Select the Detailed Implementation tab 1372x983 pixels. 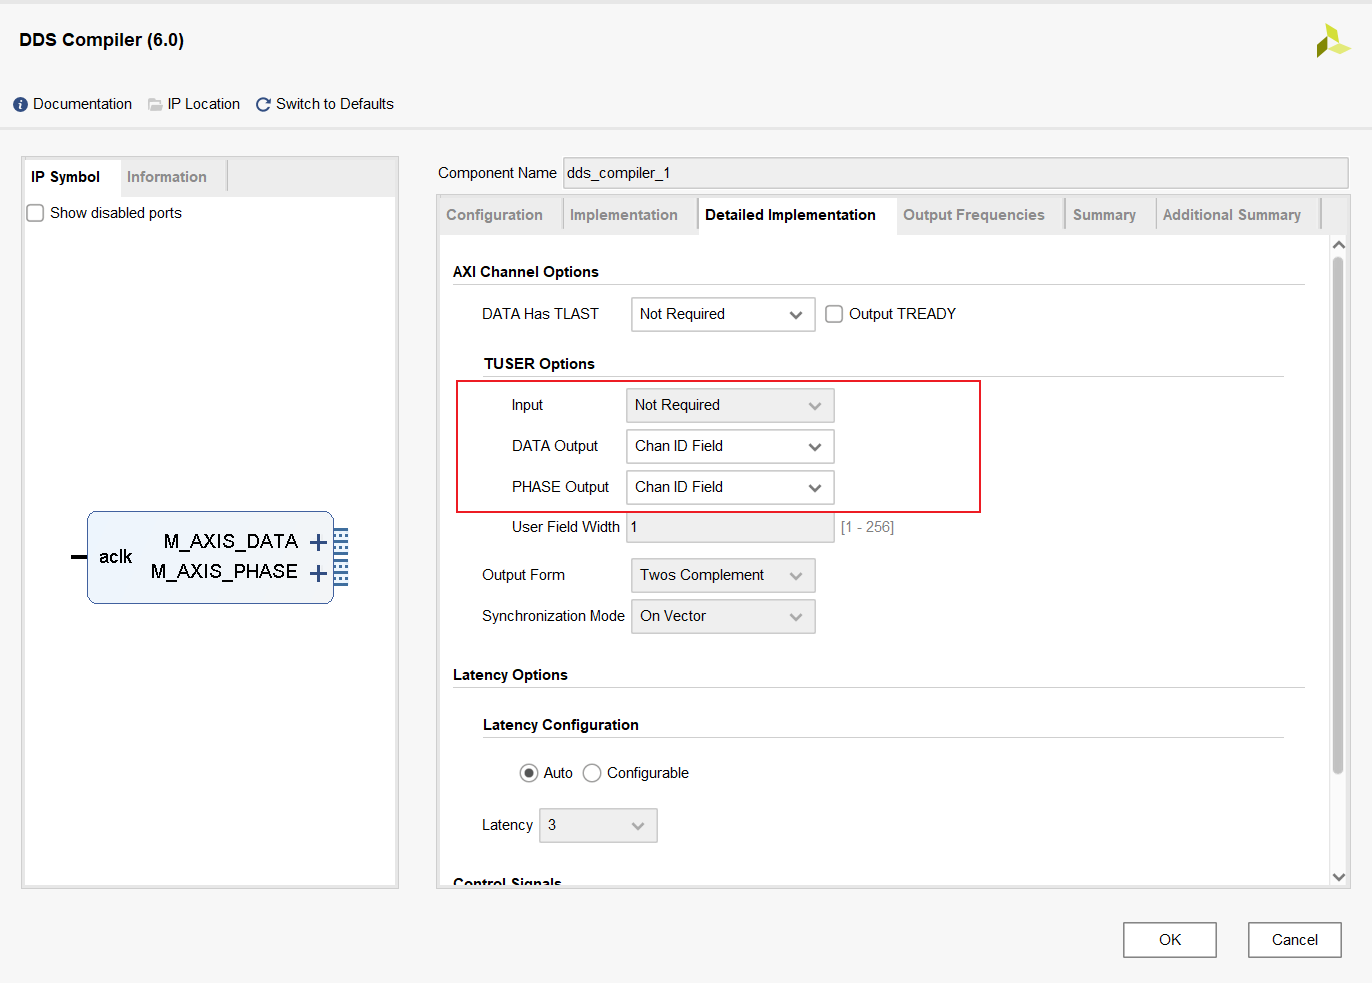tap(790, 215)
